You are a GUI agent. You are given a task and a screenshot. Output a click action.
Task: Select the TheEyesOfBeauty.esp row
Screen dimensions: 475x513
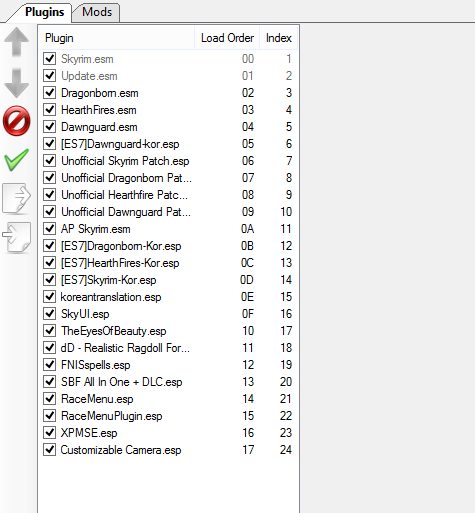coord(168,331)
